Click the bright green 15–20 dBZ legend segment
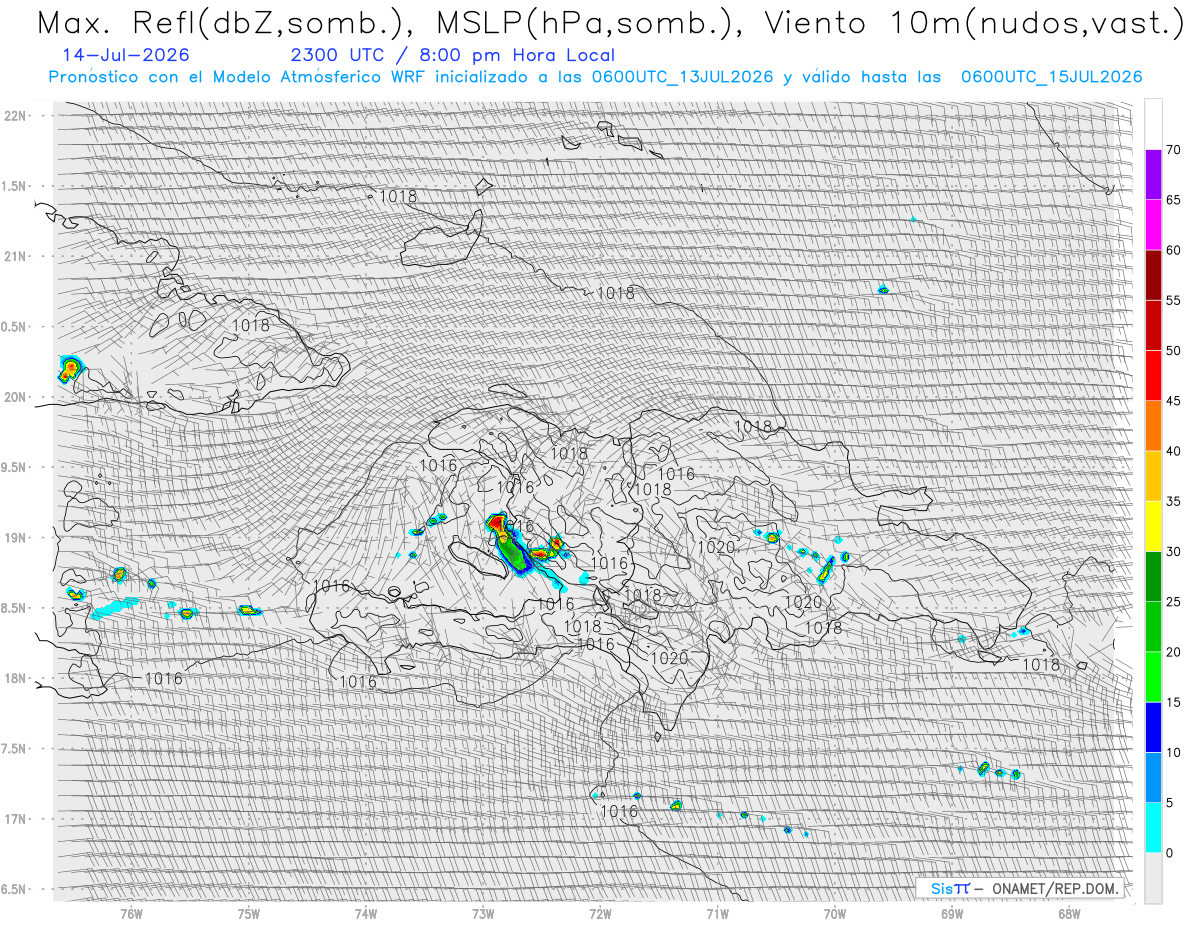Image resolution: width=1200 pixels, height=927 pixels. pyautogui.click(x=1153, y=677)
